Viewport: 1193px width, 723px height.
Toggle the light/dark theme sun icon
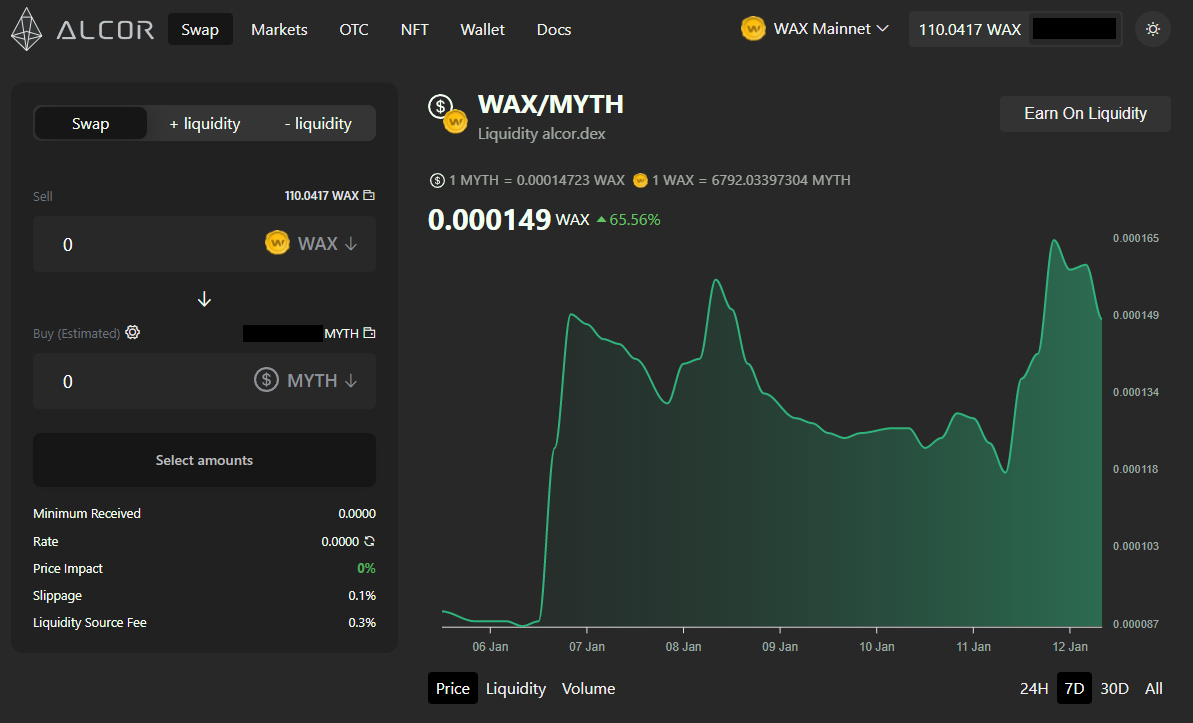[1153, 29]
